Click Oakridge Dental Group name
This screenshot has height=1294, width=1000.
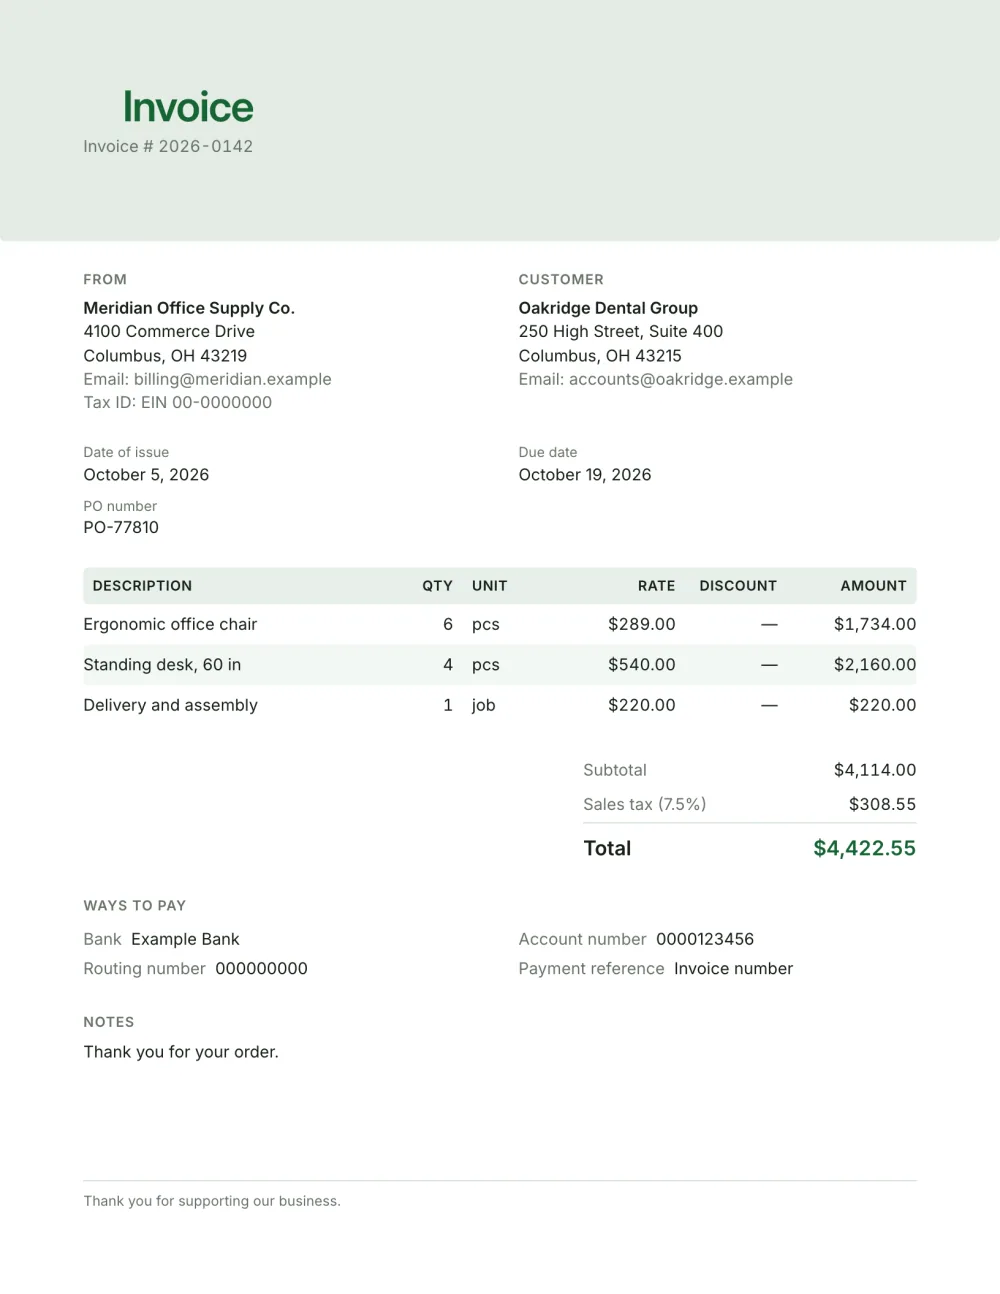coord(608,308)
